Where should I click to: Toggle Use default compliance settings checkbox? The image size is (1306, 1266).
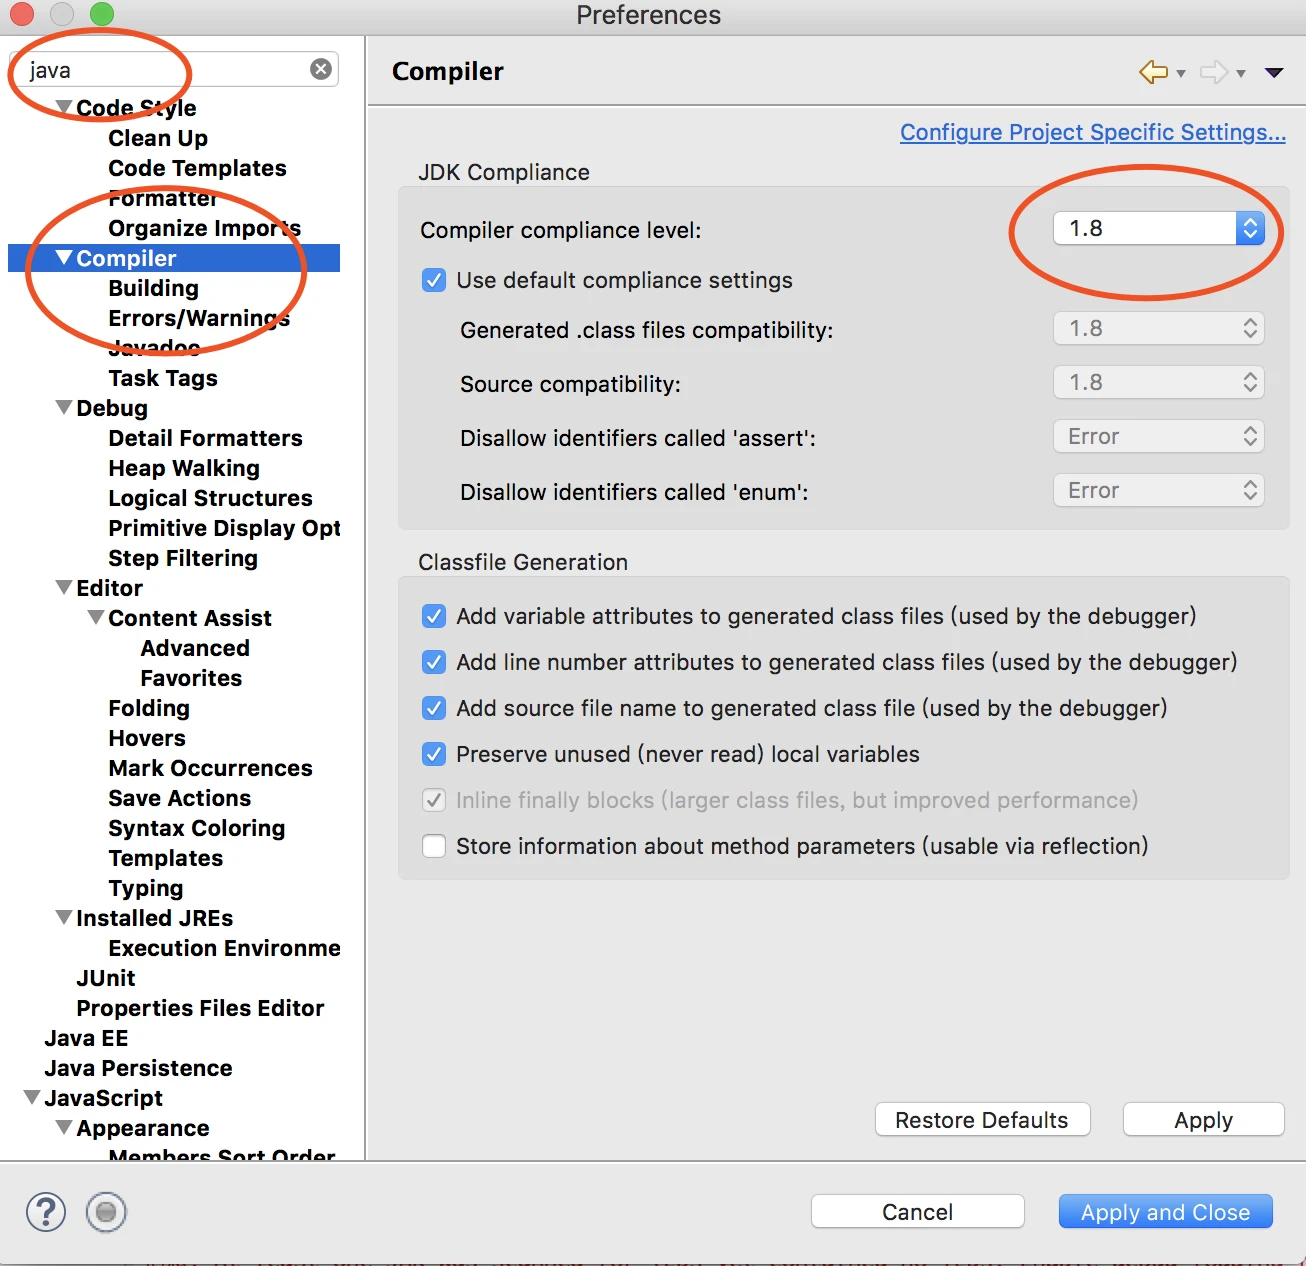(434, 280)
